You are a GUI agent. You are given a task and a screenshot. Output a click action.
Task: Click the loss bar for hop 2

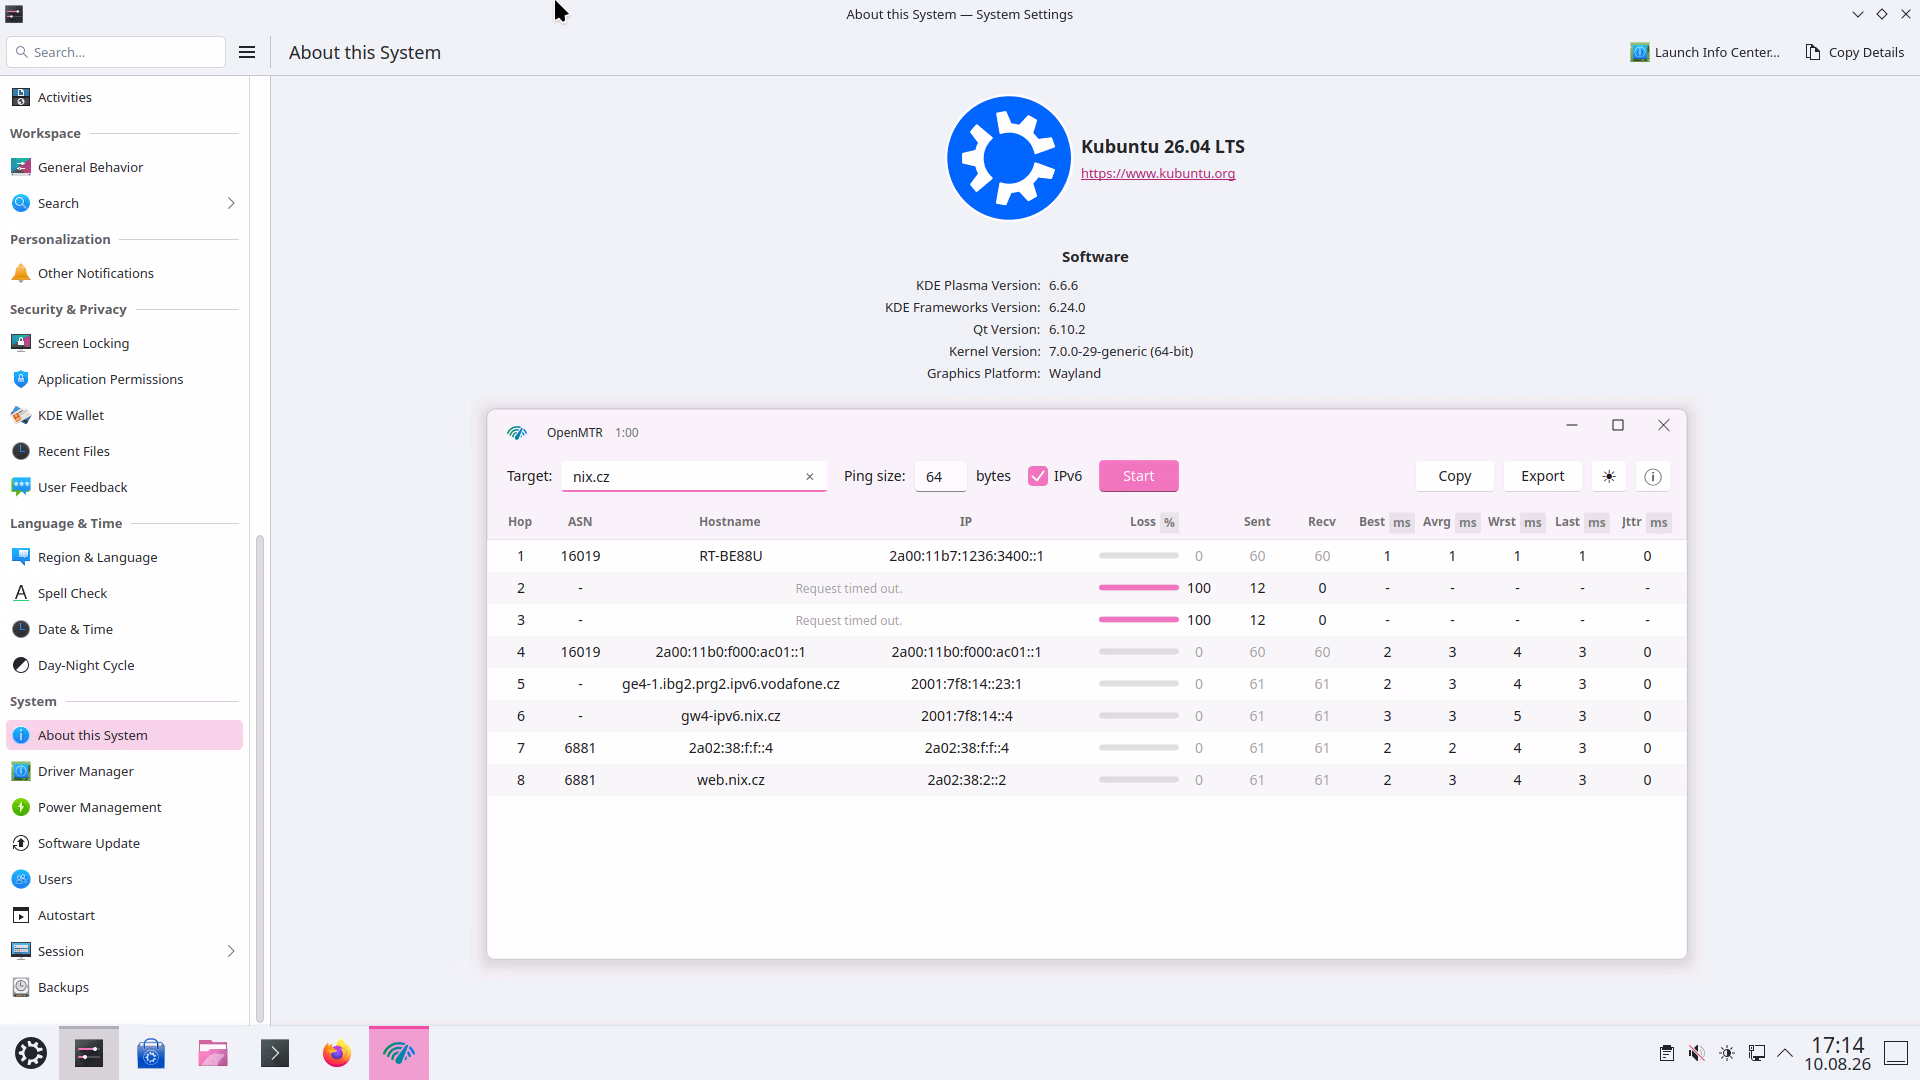(x=1139, y=588)
